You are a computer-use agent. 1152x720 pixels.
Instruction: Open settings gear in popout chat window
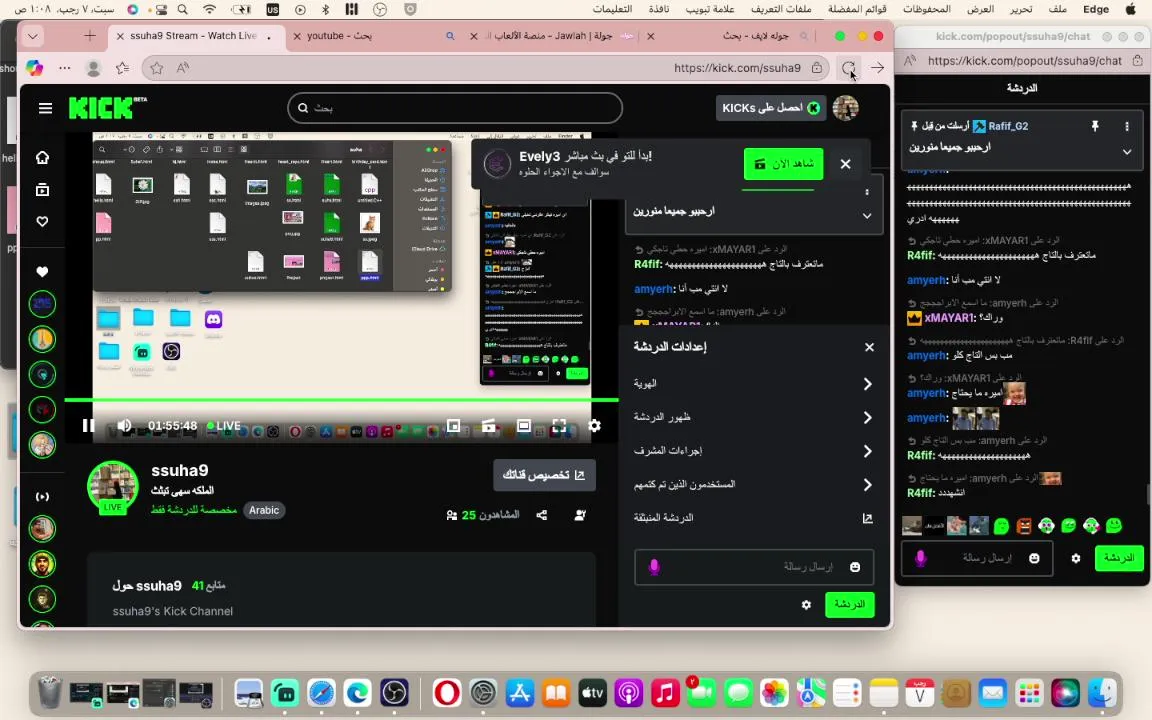(1076, 558)
